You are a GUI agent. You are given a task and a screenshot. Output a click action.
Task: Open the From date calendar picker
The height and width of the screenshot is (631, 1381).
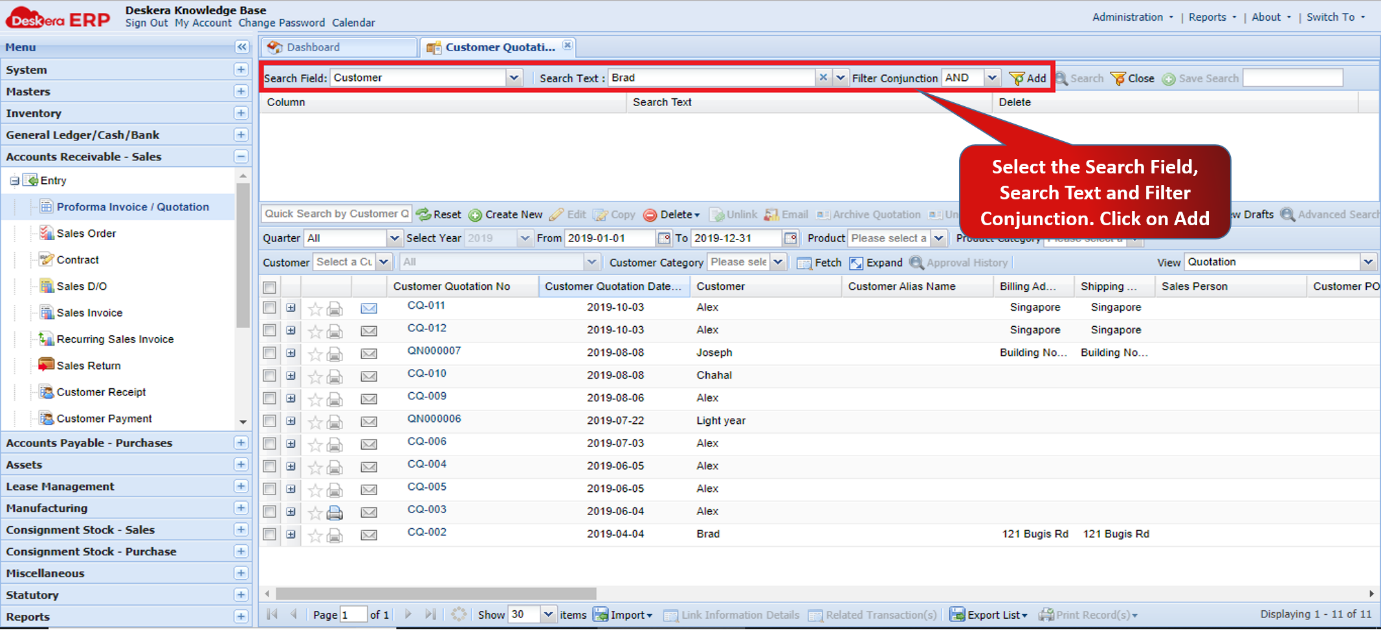[x=664, y=238]
